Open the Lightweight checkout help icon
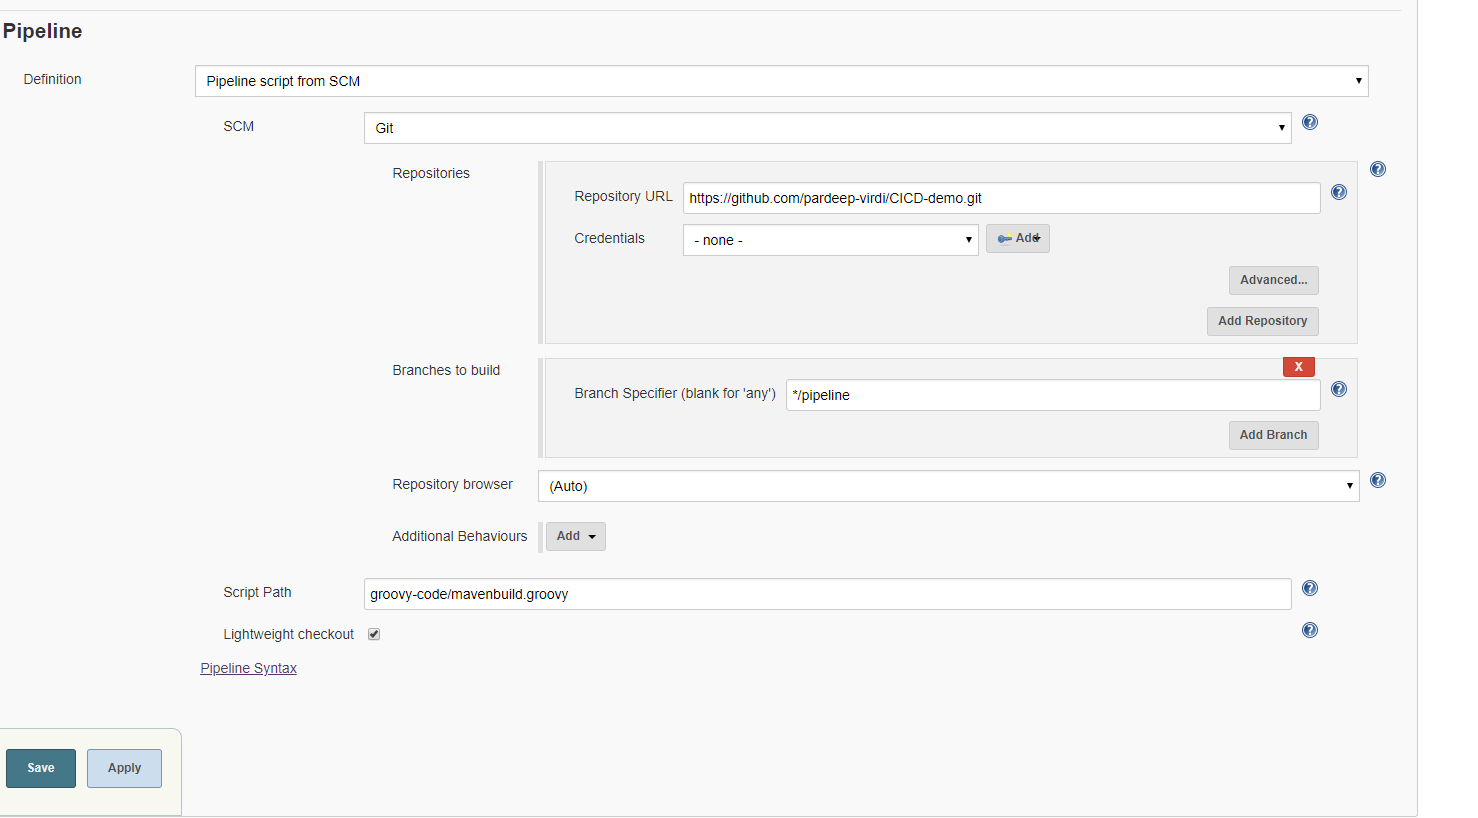 [x=1310, y=630]
